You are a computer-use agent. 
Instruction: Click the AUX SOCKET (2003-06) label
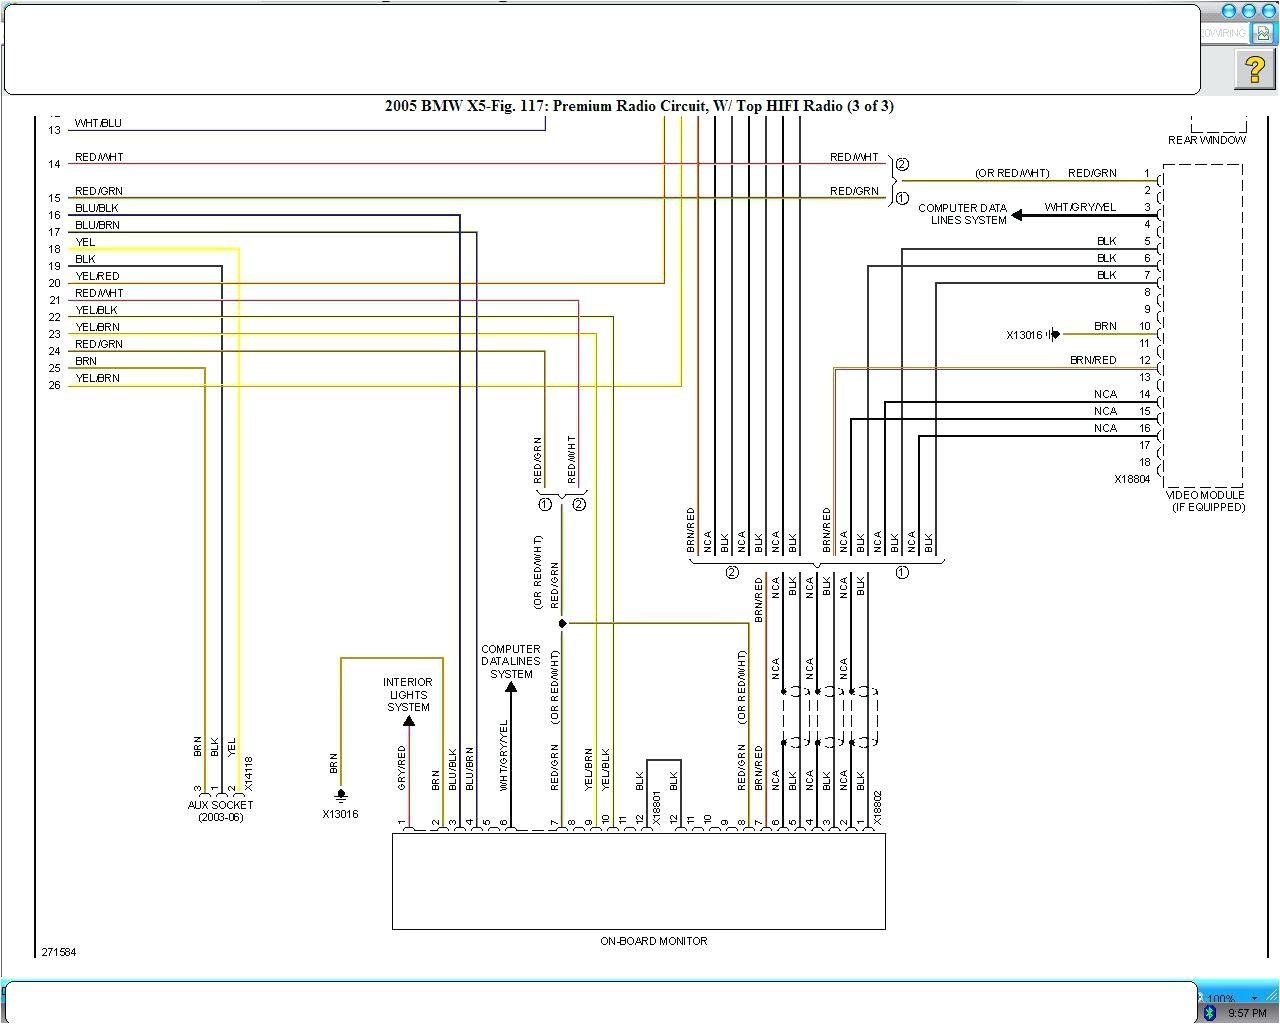tap(219, 810)
